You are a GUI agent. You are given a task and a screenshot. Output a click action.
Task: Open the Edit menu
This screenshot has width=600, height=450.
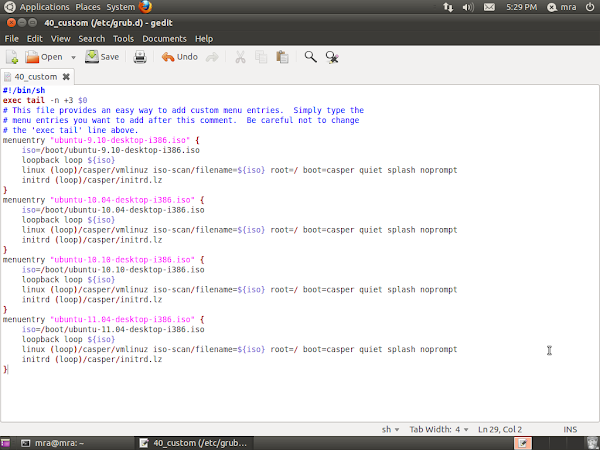tap(34, 39)
